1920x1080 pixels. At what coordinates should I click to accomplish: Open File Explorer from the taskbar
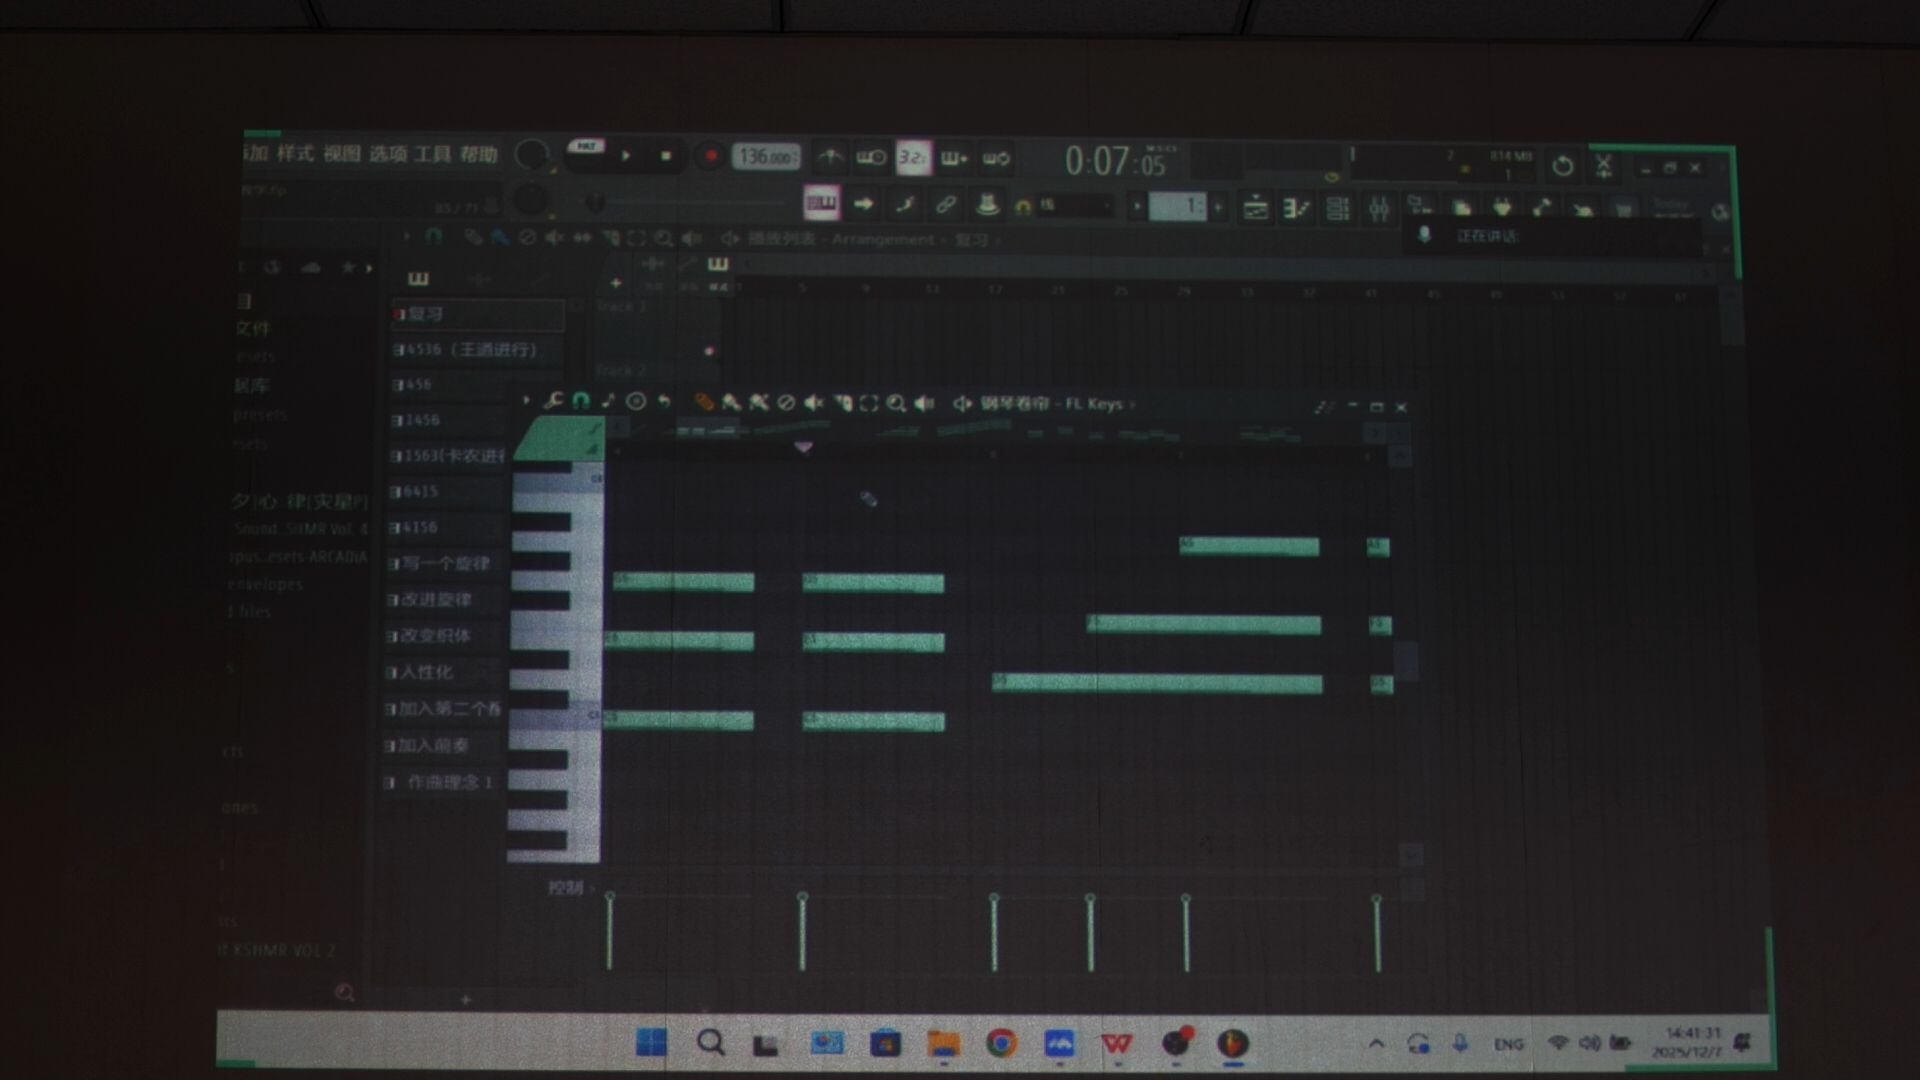[x=943, y=1044]
